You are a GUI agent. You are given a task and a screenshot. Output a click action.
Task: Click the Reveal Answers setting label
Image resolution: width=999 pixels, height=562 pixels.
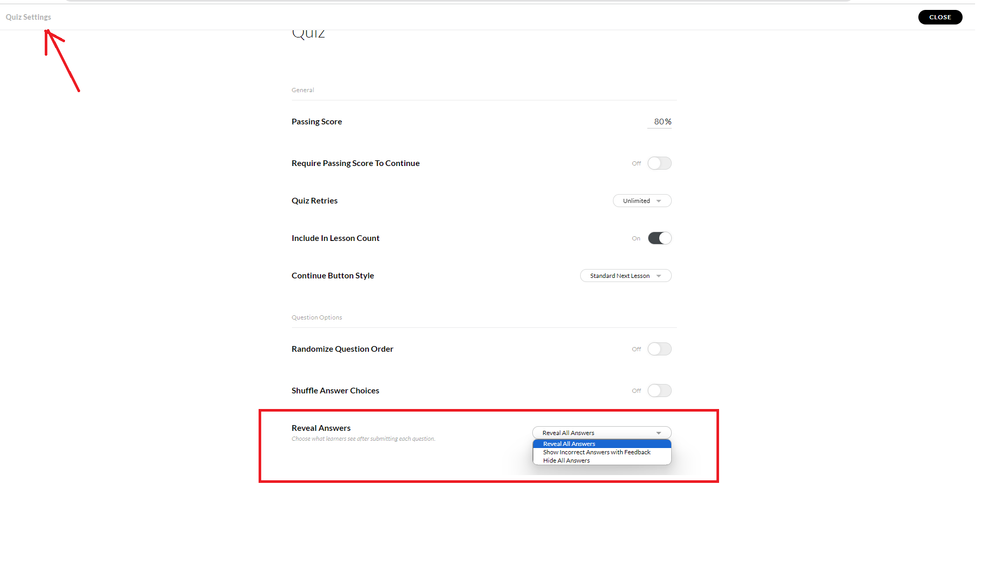320,428
